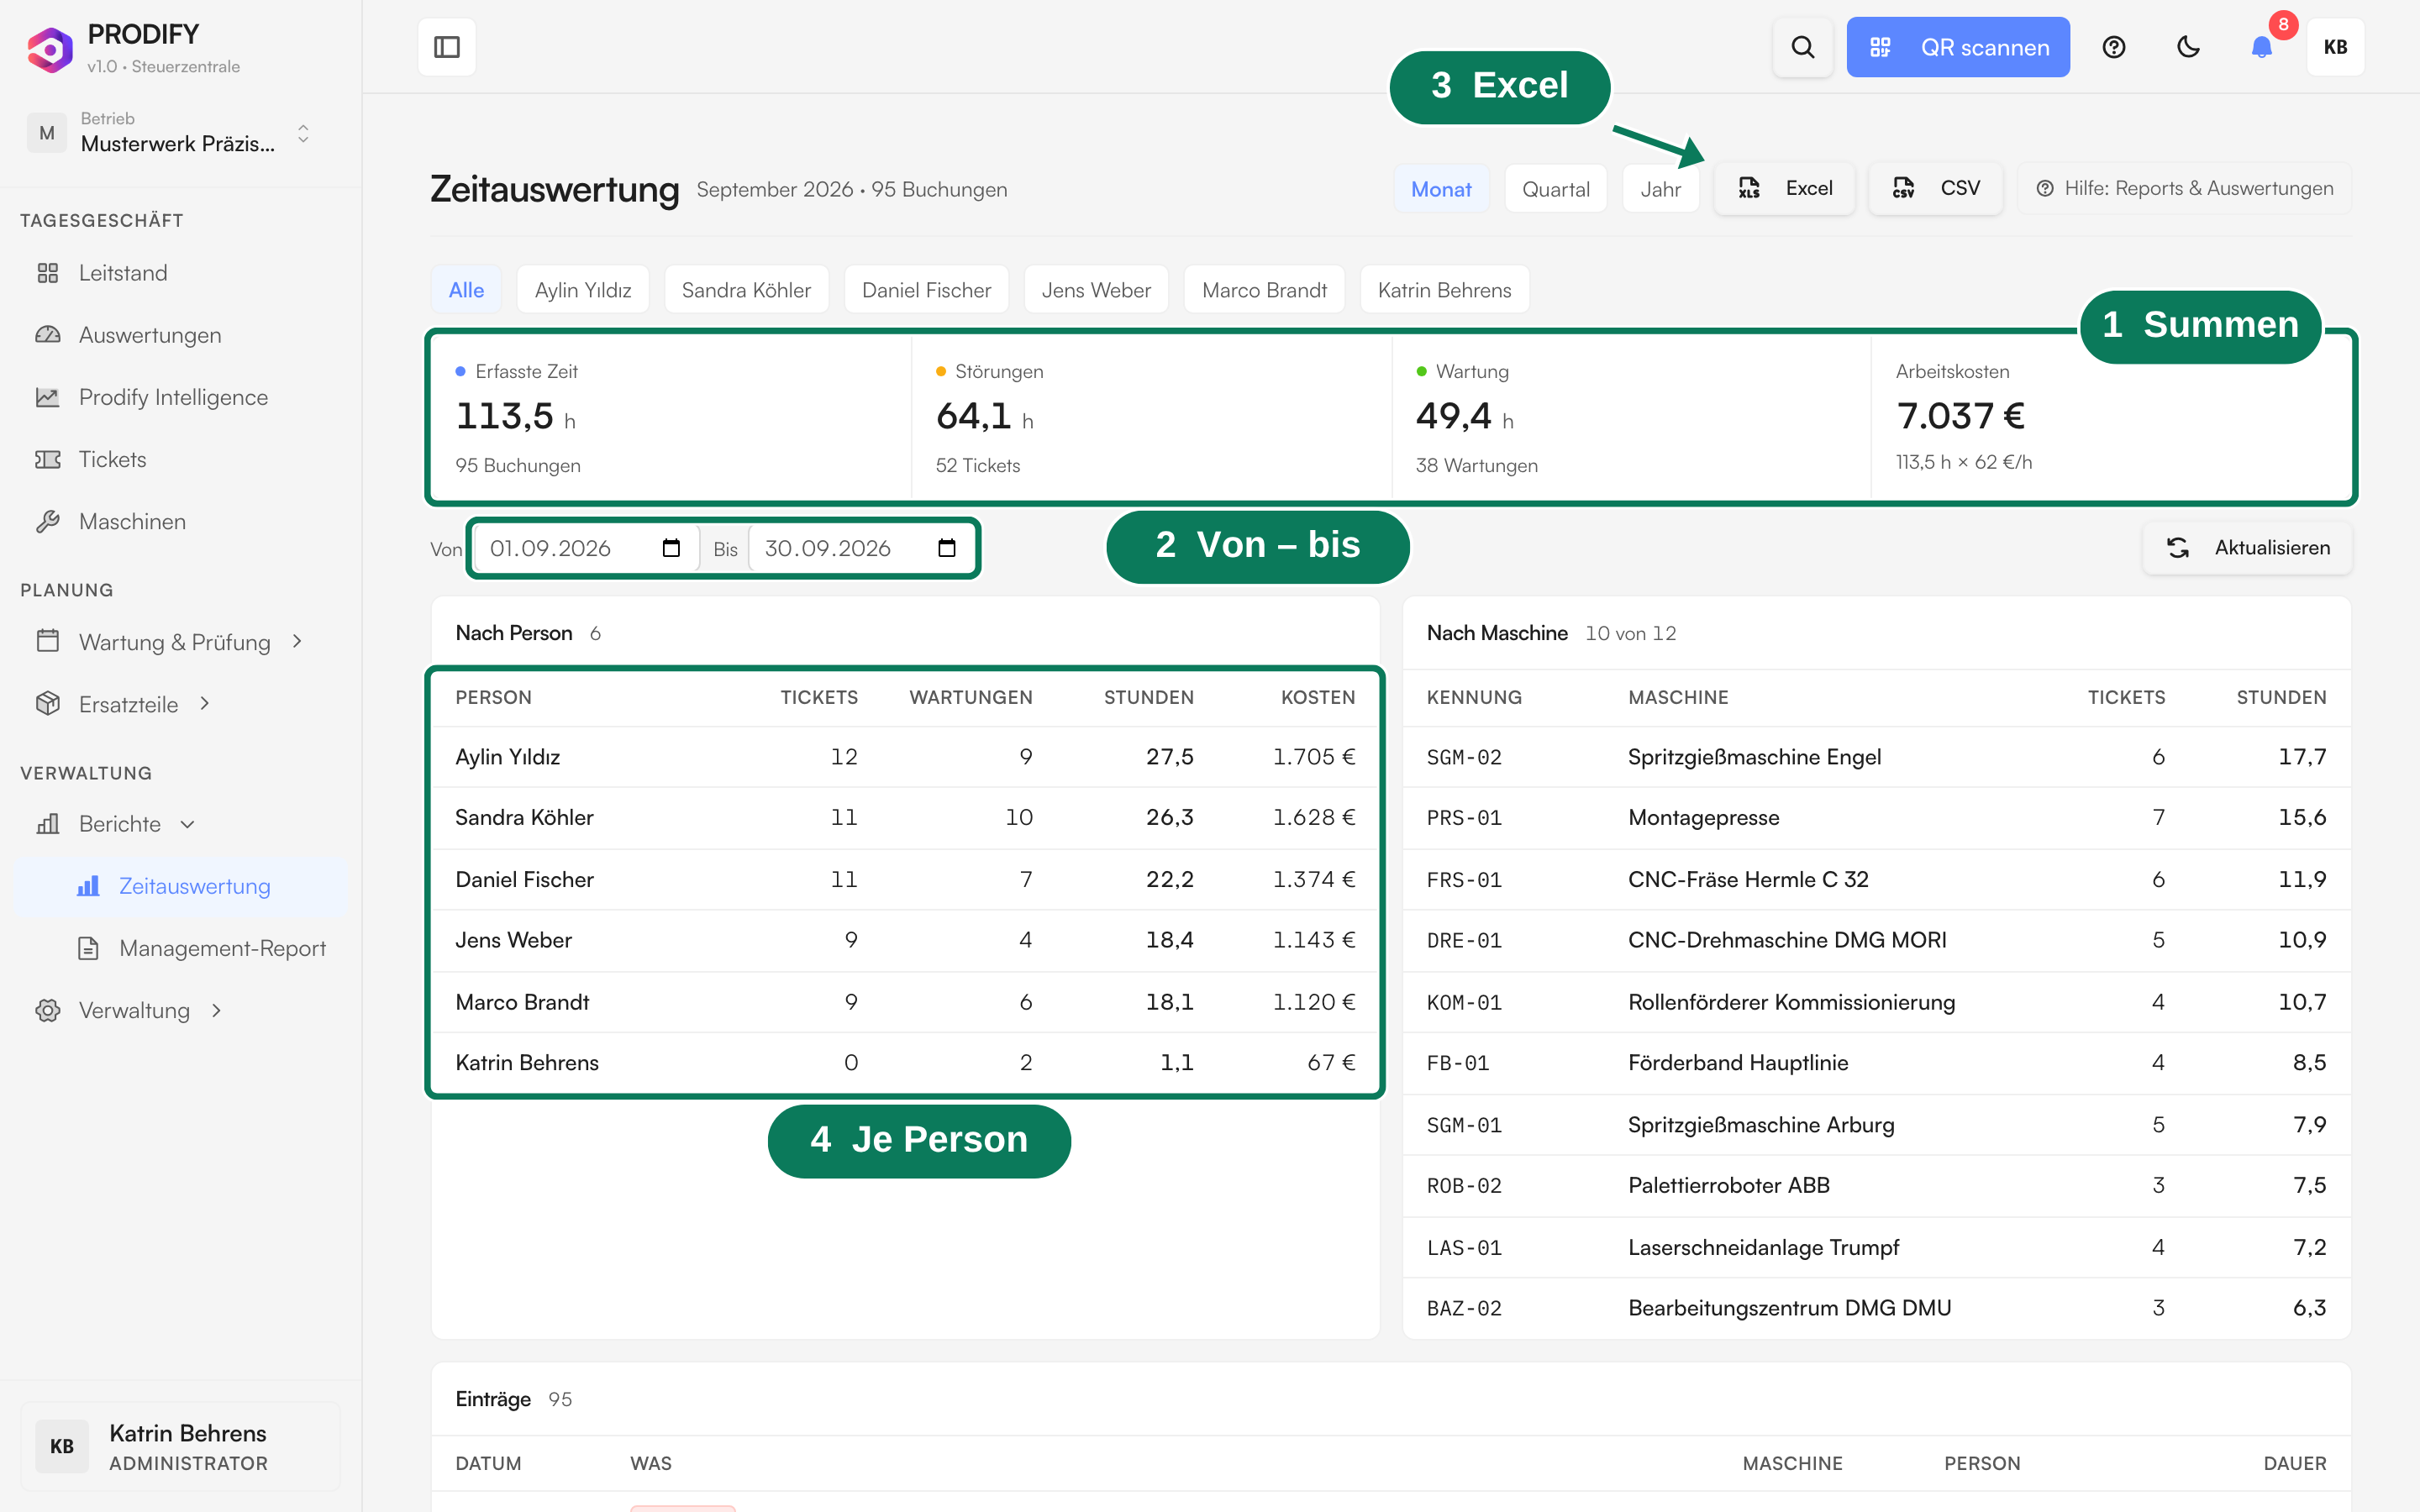Filter by Sandra Köhler chip
The image size is (2420, 1512).
click(x=746, y=290)
